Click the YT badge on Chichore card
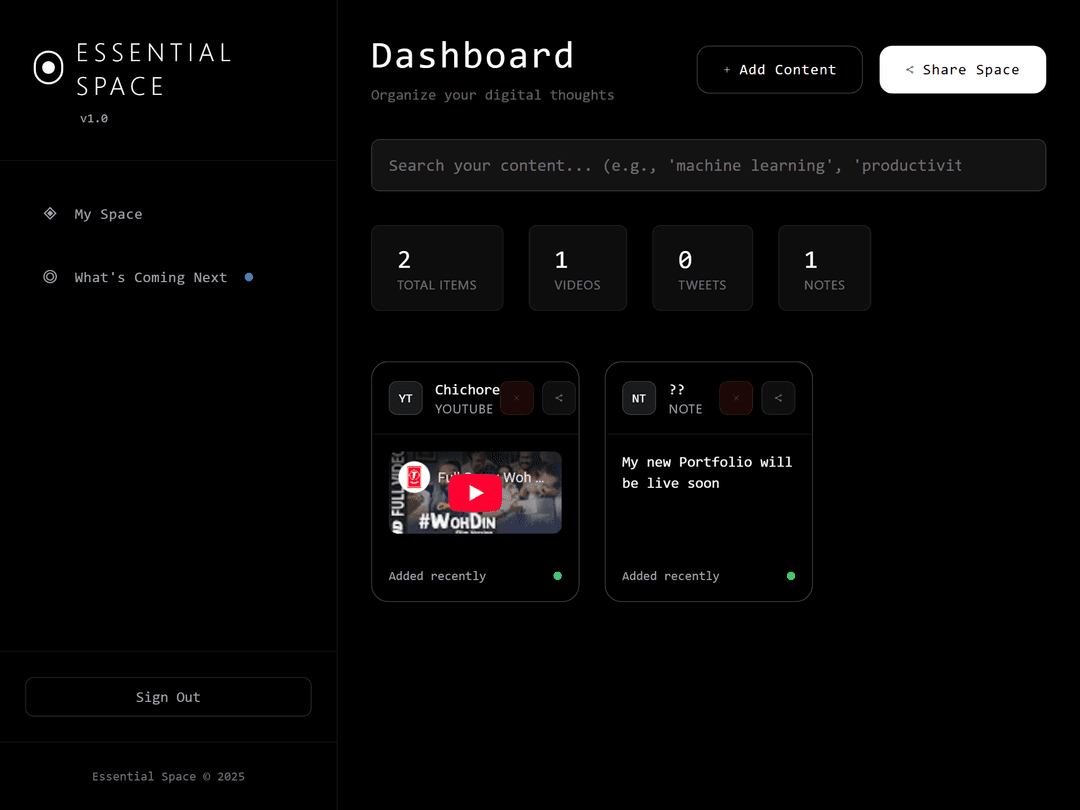 pyautogui.click(x=405, y=398)
